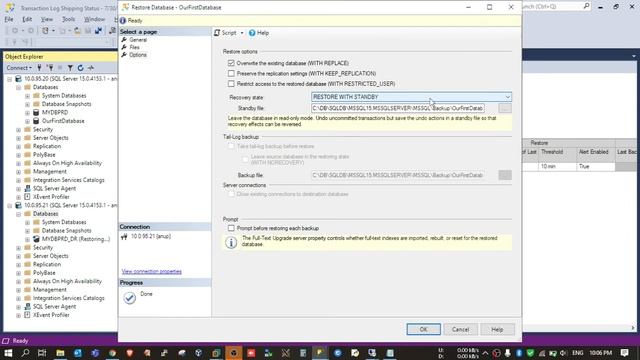Viewport: 640px width, 360px height.
Task: Confirm the restore with OK
Action: click(423, 329)
